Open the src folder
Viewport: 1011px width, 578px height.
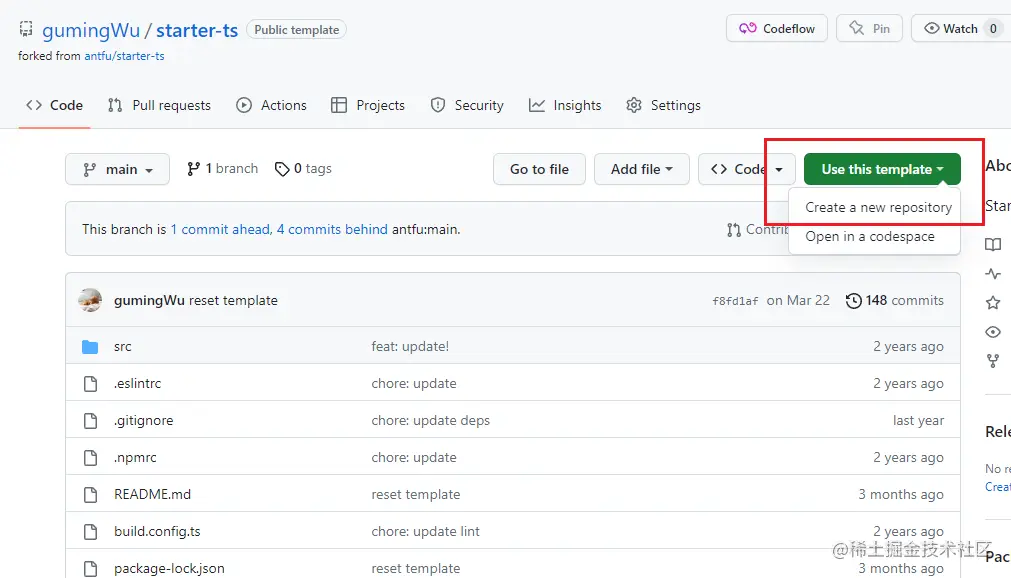(123, 346)
